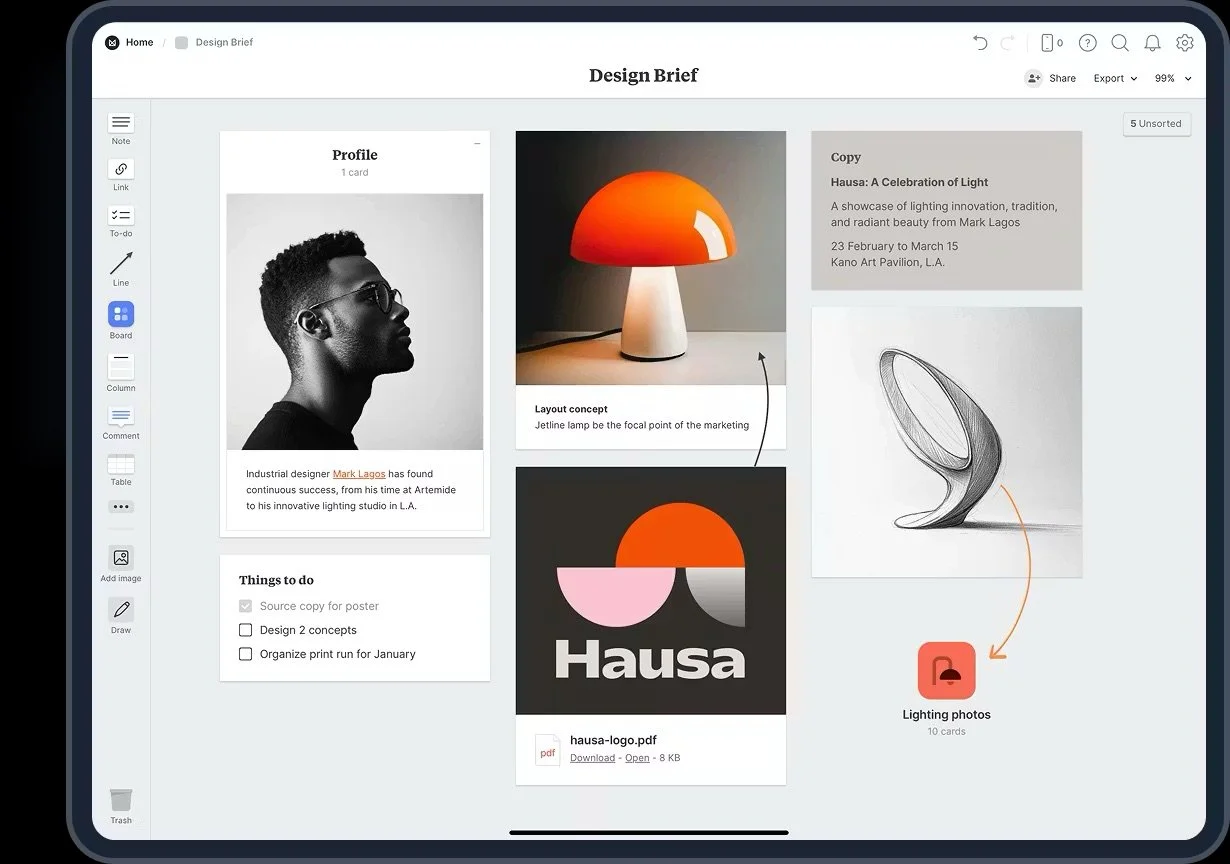This screenshot has height=864, width=1230.
Task: Click the pdf file icon for hausa-logo
Action: point(547,750)
